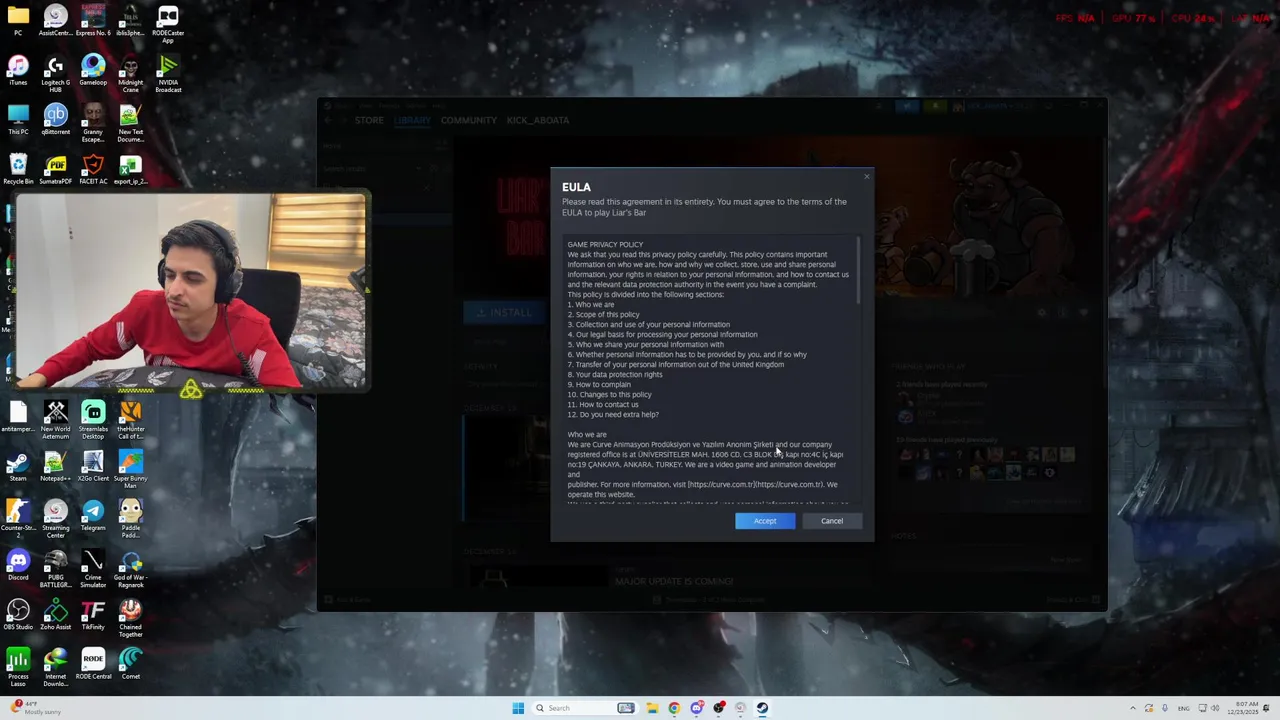
Task: Open PUBG BATTLEGROUNDS shortcut
Action: pos(55,569)
